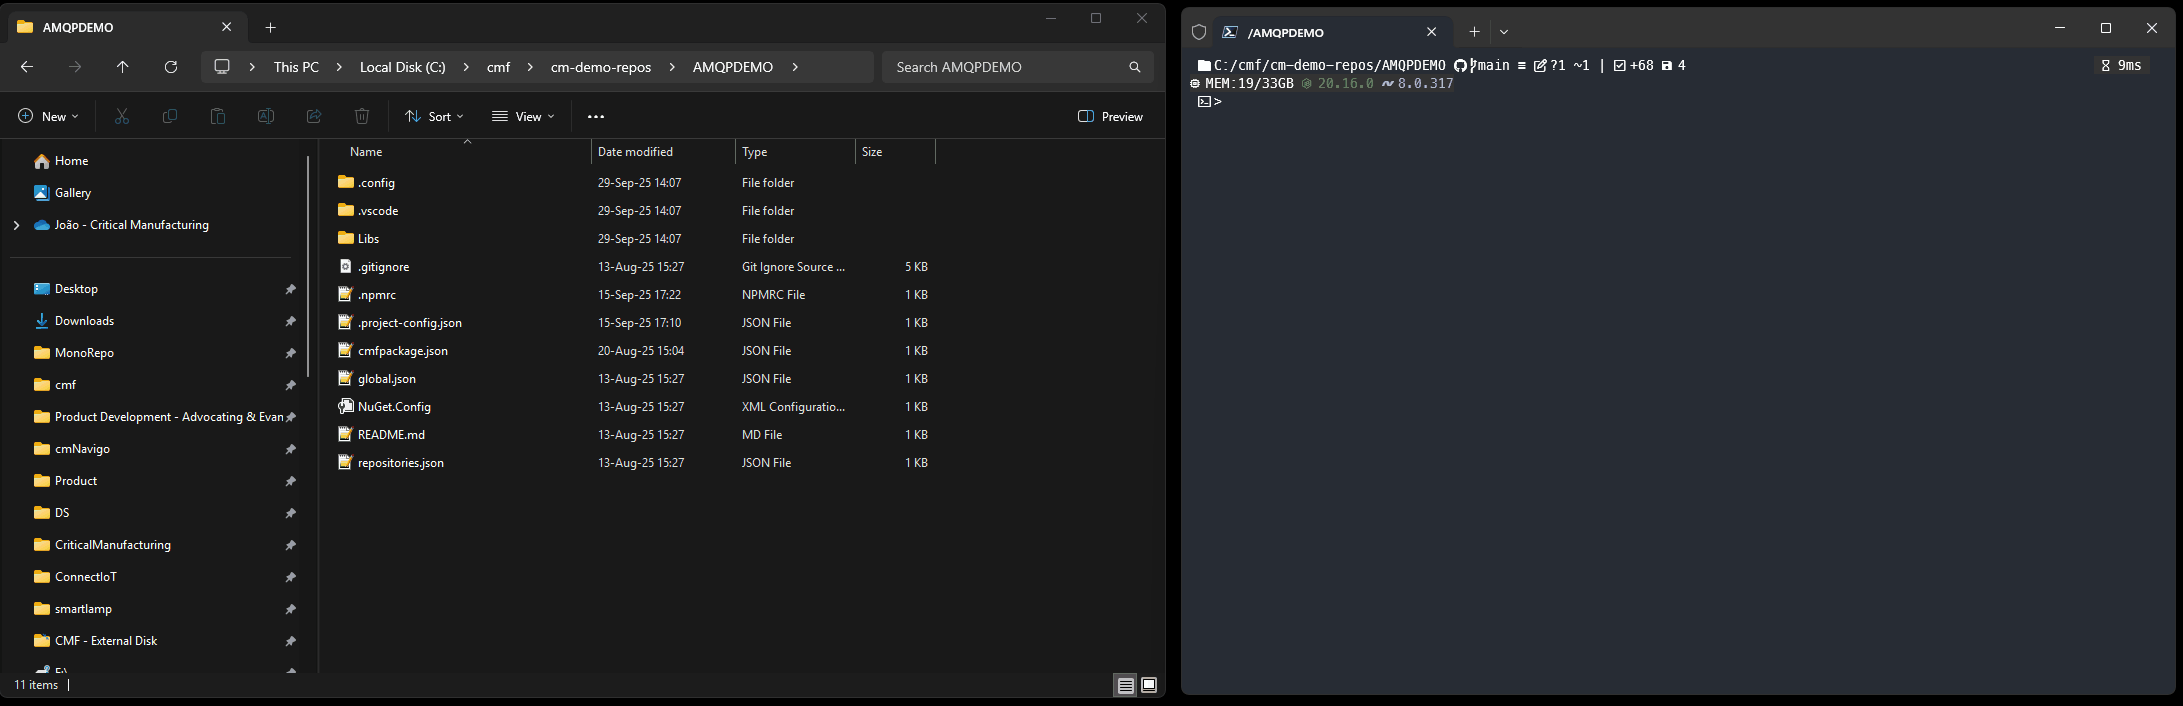Click the New button in toolbar

pyautogui.click(x=48, y=117)
